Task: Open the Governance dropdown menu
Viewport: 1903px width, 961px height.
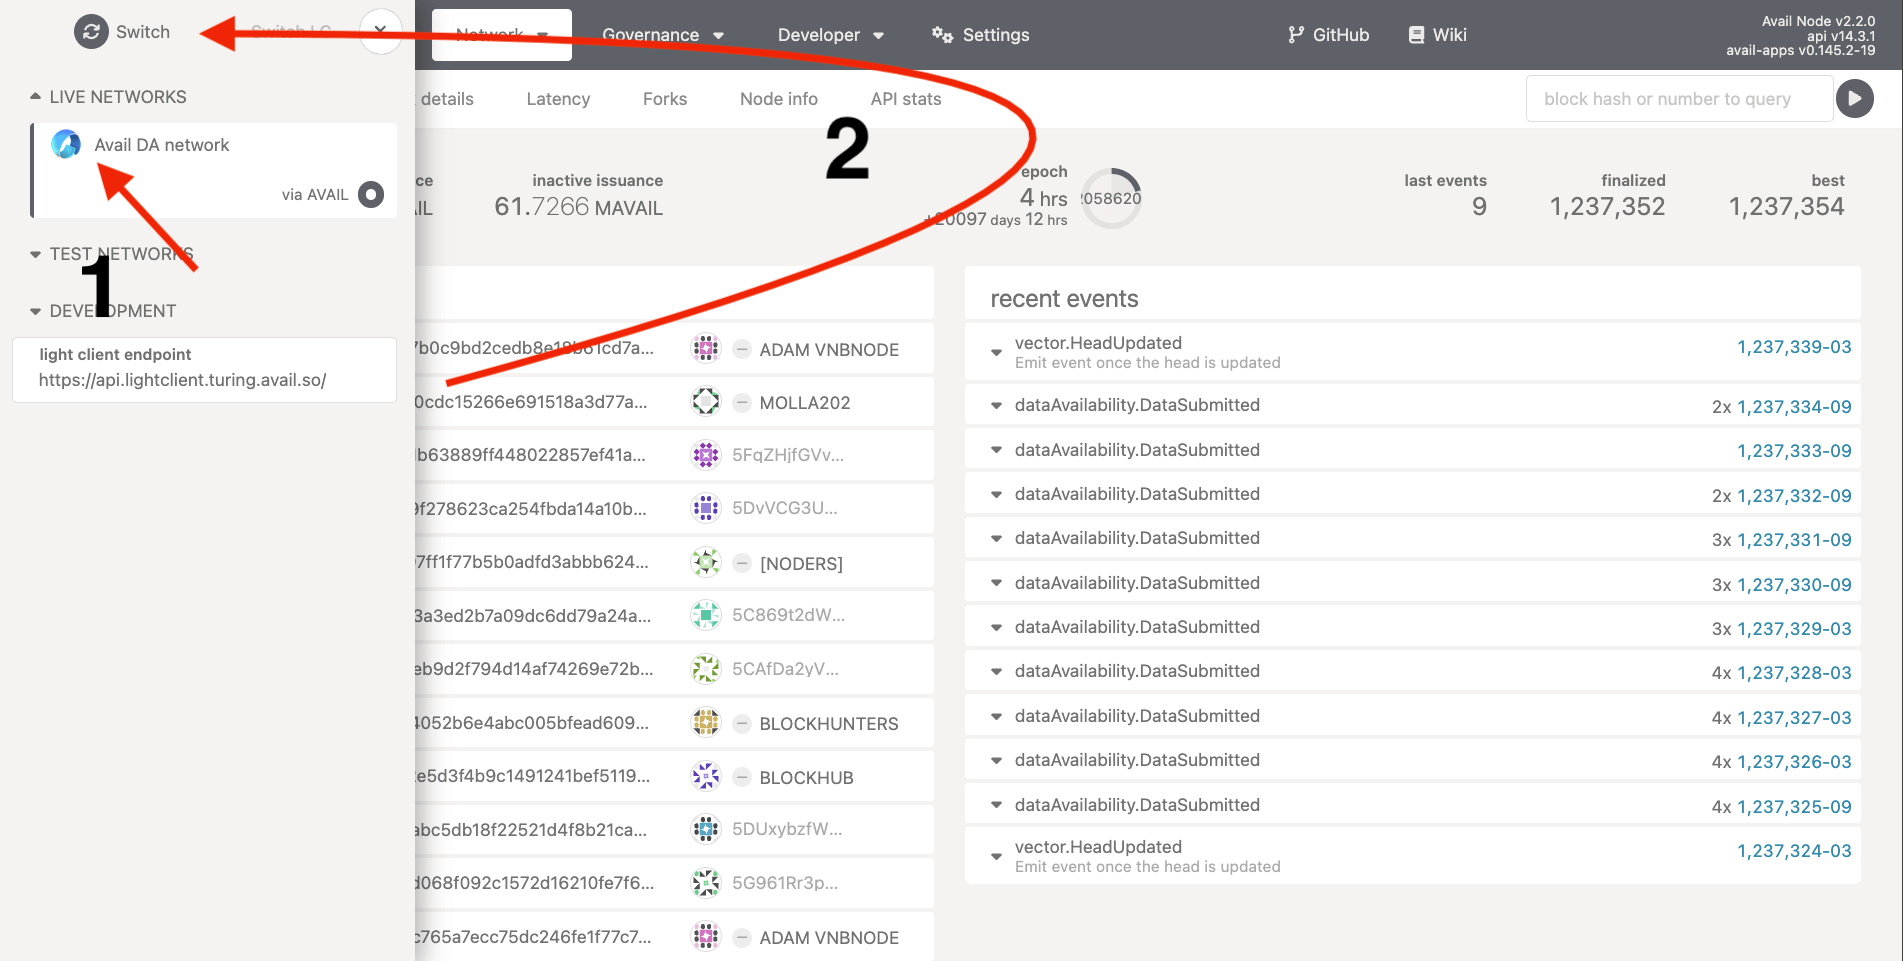Action: point(662,35)
